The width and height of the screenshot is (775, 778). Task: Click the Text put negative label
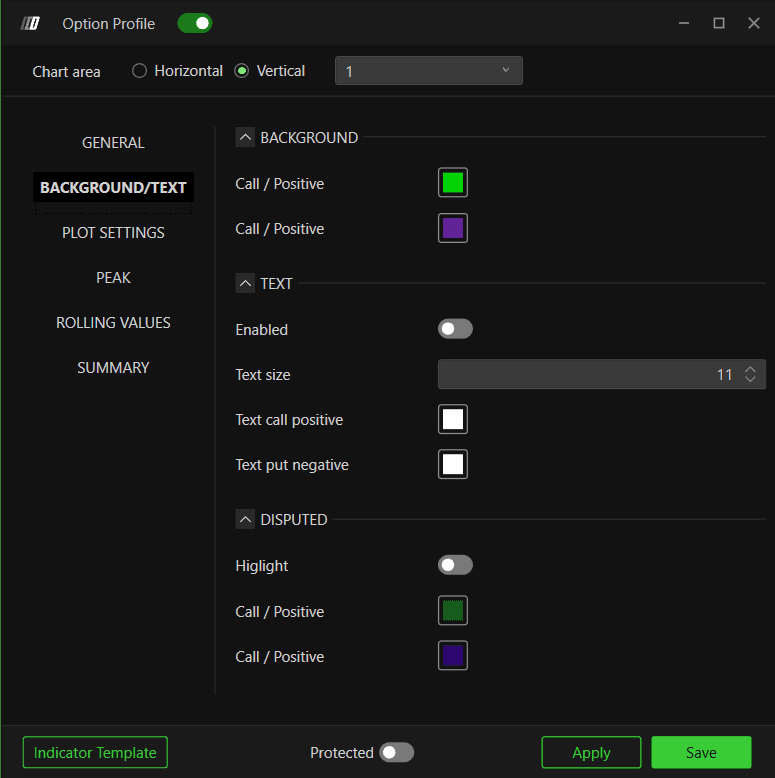pos(292,465)
